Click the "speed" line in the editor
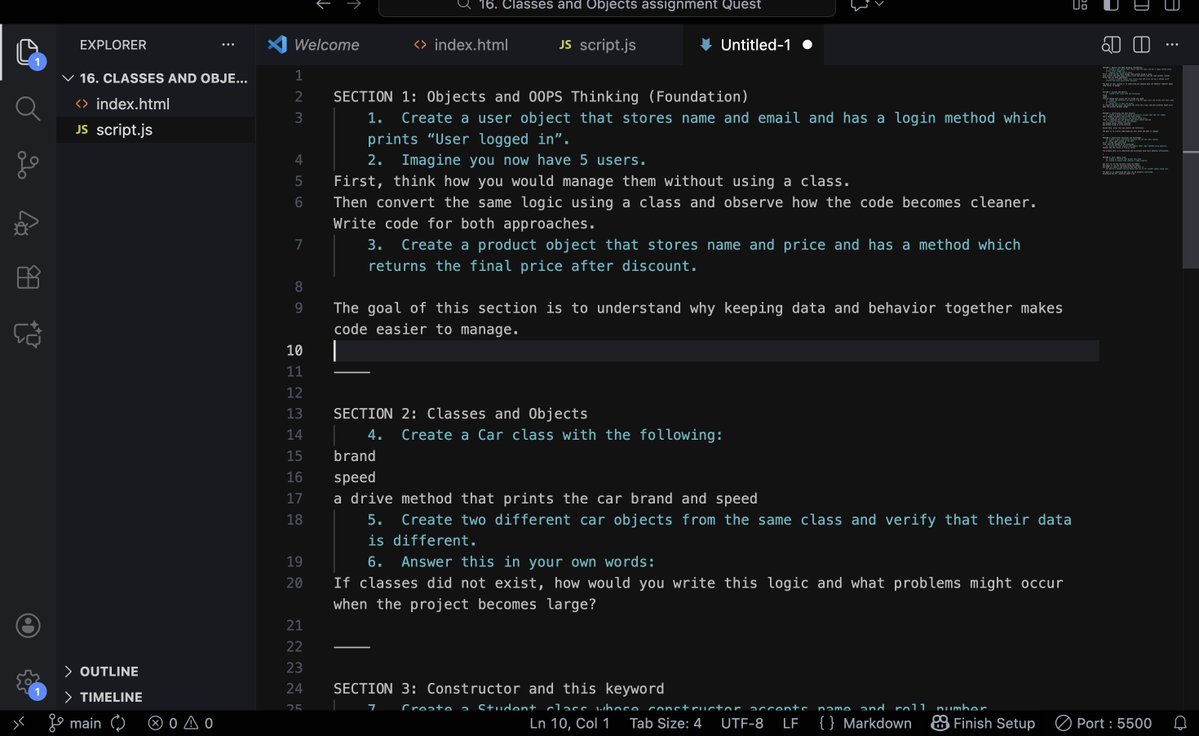The image size is (1199, 736). pyautogui.click(x=354, y=477)
